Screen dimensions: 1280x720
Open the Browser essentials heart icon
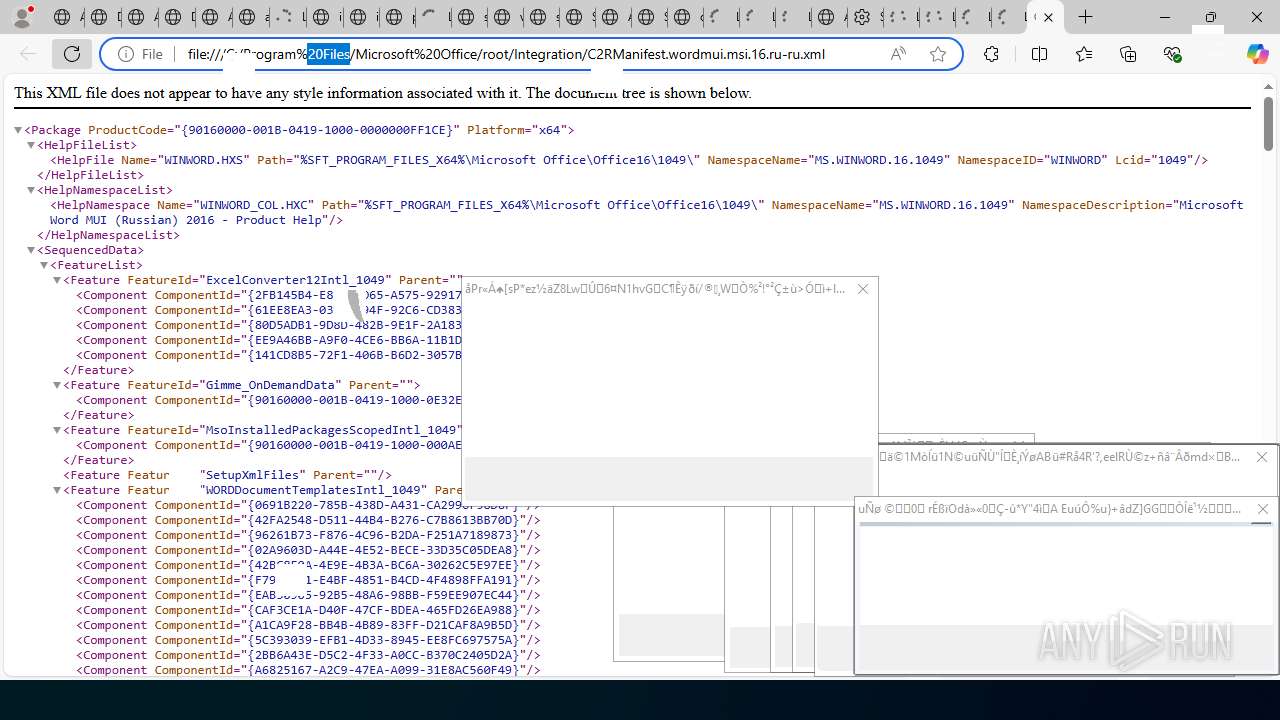(1173, 54)
